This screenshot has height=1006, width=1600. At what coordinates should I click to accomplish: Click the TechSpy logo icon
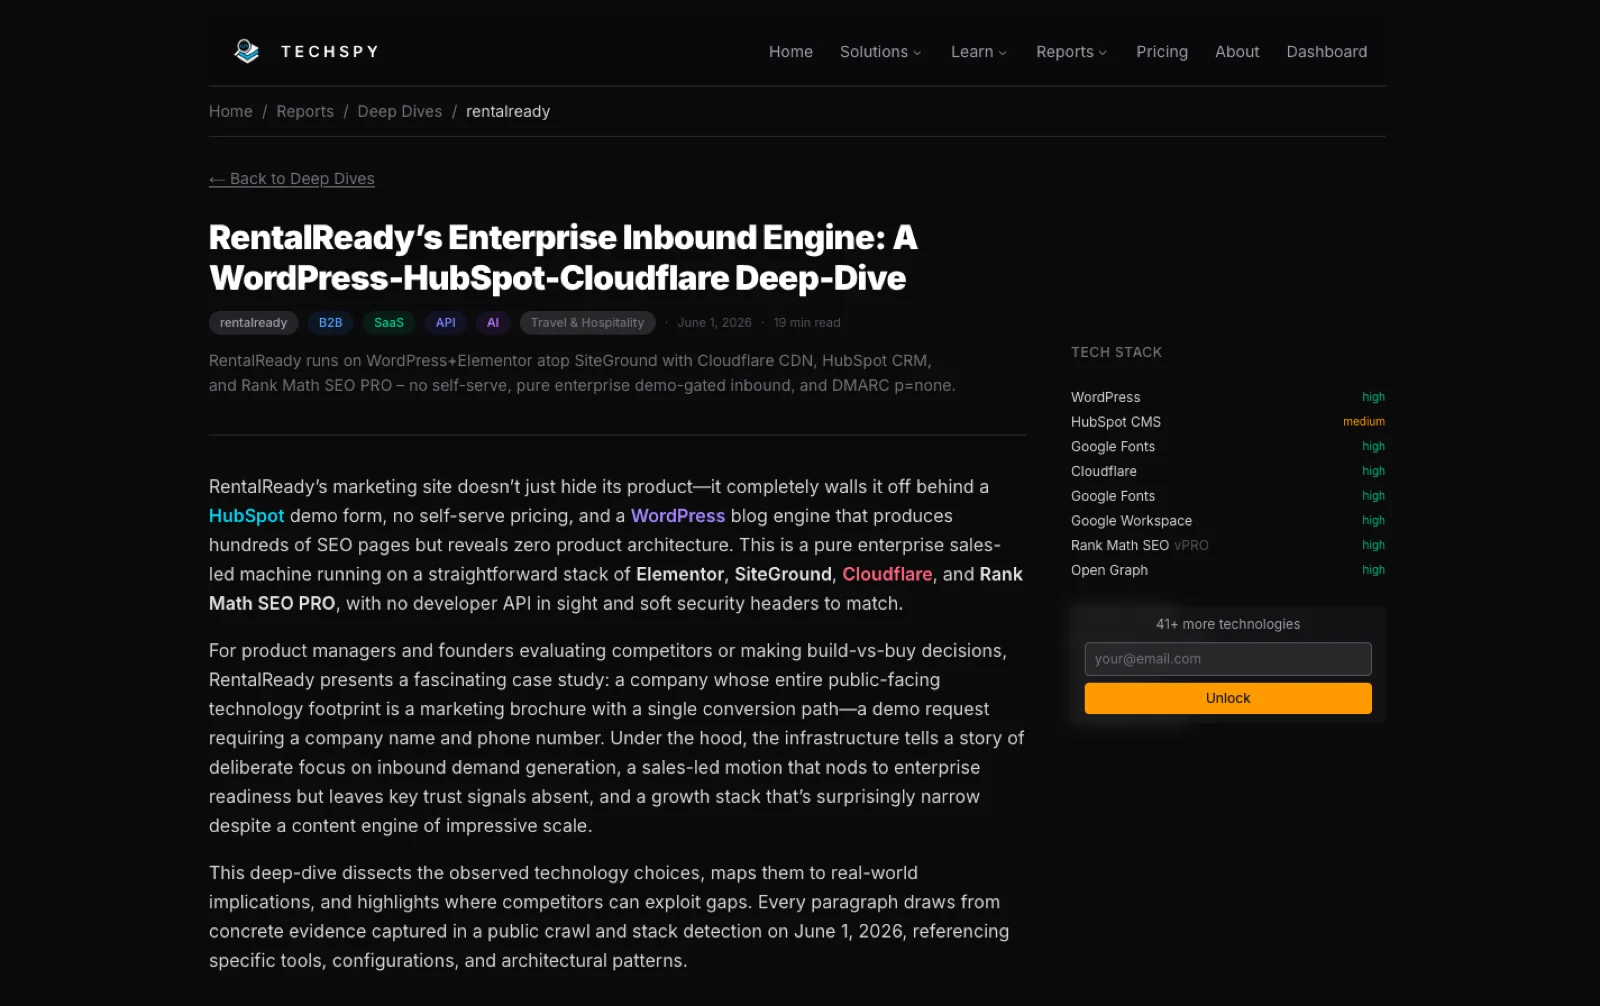pyautogui.click(x=246, y=51)
